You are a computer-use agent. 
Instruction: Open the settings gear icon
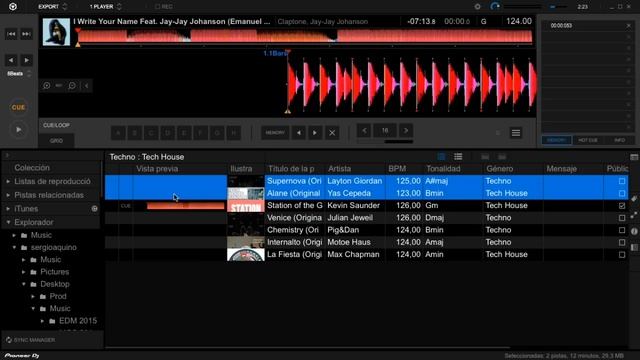coord(478,7)
